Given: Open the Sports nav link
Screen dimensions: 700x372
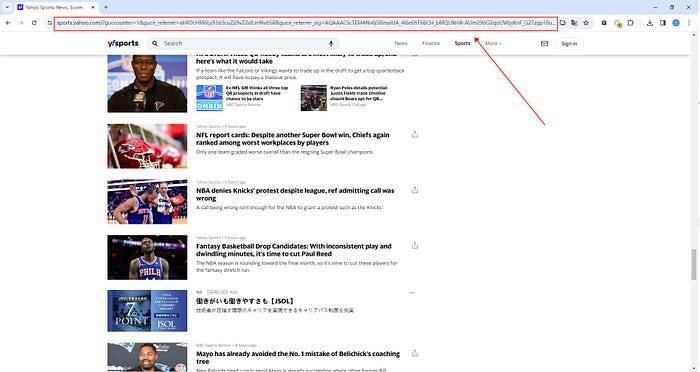Looking at the screenshot, I should (462, 43).
